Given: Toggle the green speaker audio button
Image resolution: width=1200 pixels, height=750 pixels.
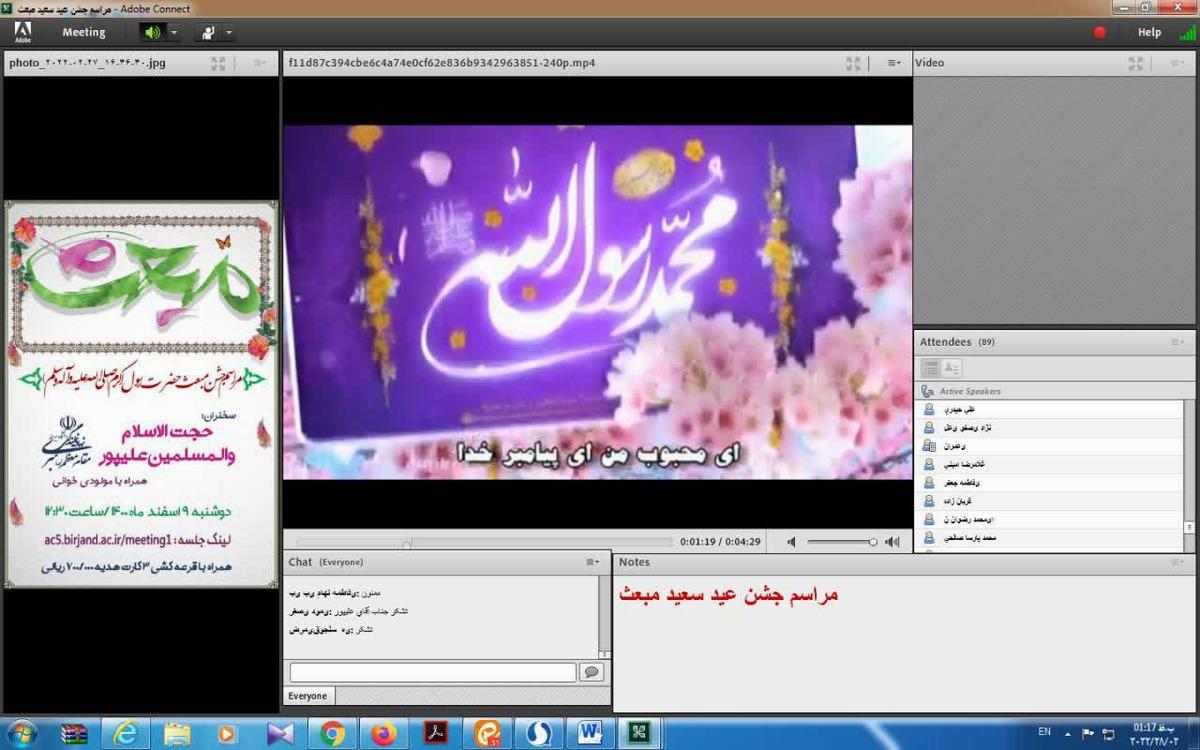Looking at the screenshot, I should [152, 32].
